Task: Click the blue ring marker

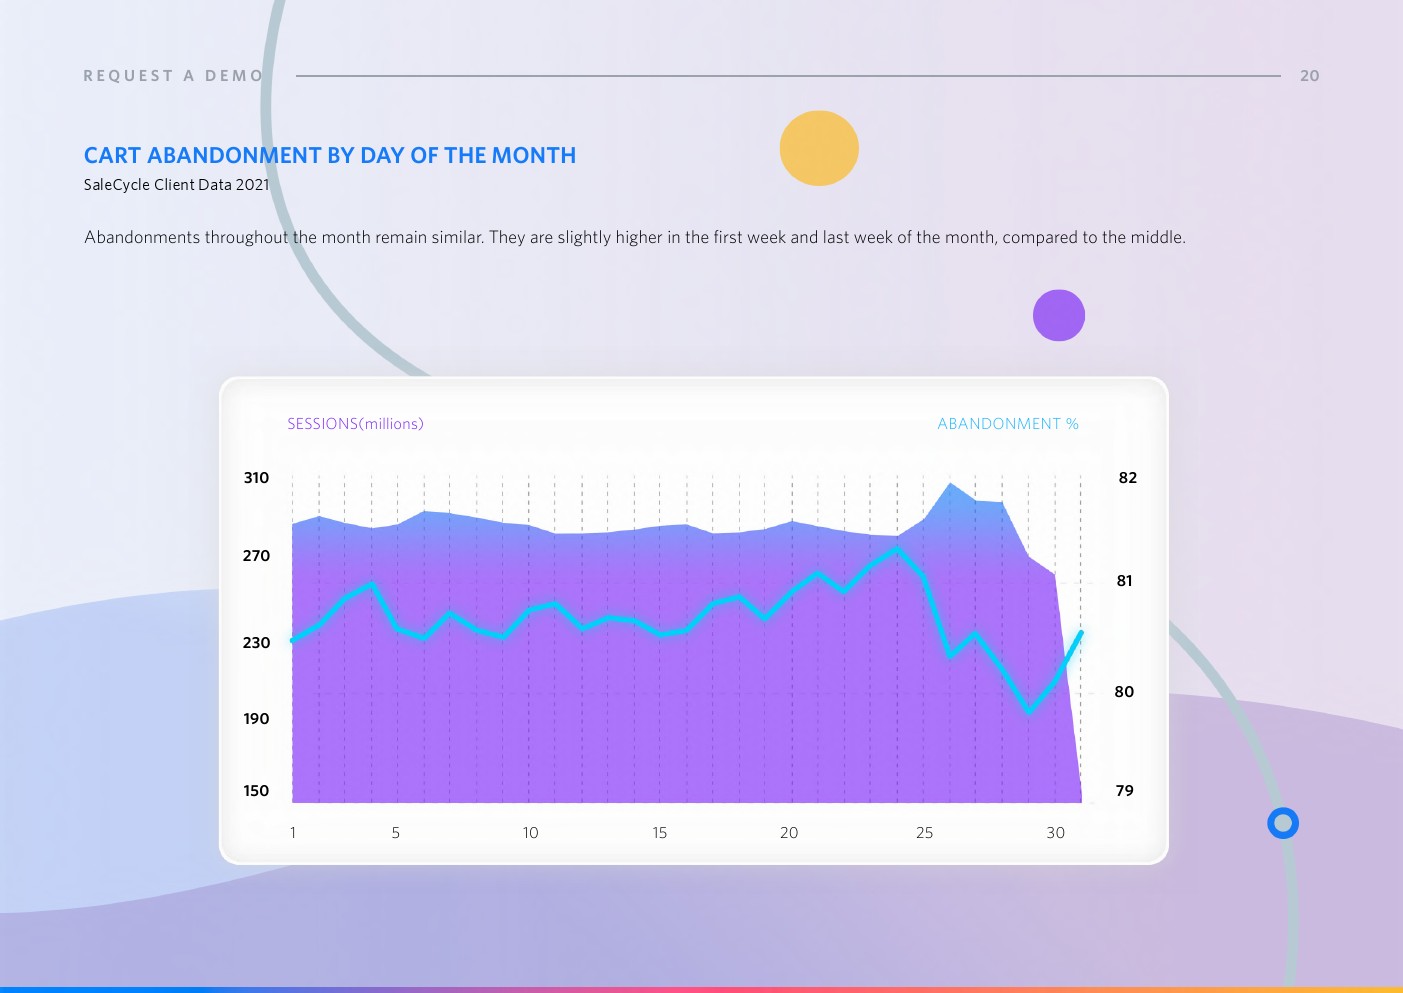Action: (1282, 823)
